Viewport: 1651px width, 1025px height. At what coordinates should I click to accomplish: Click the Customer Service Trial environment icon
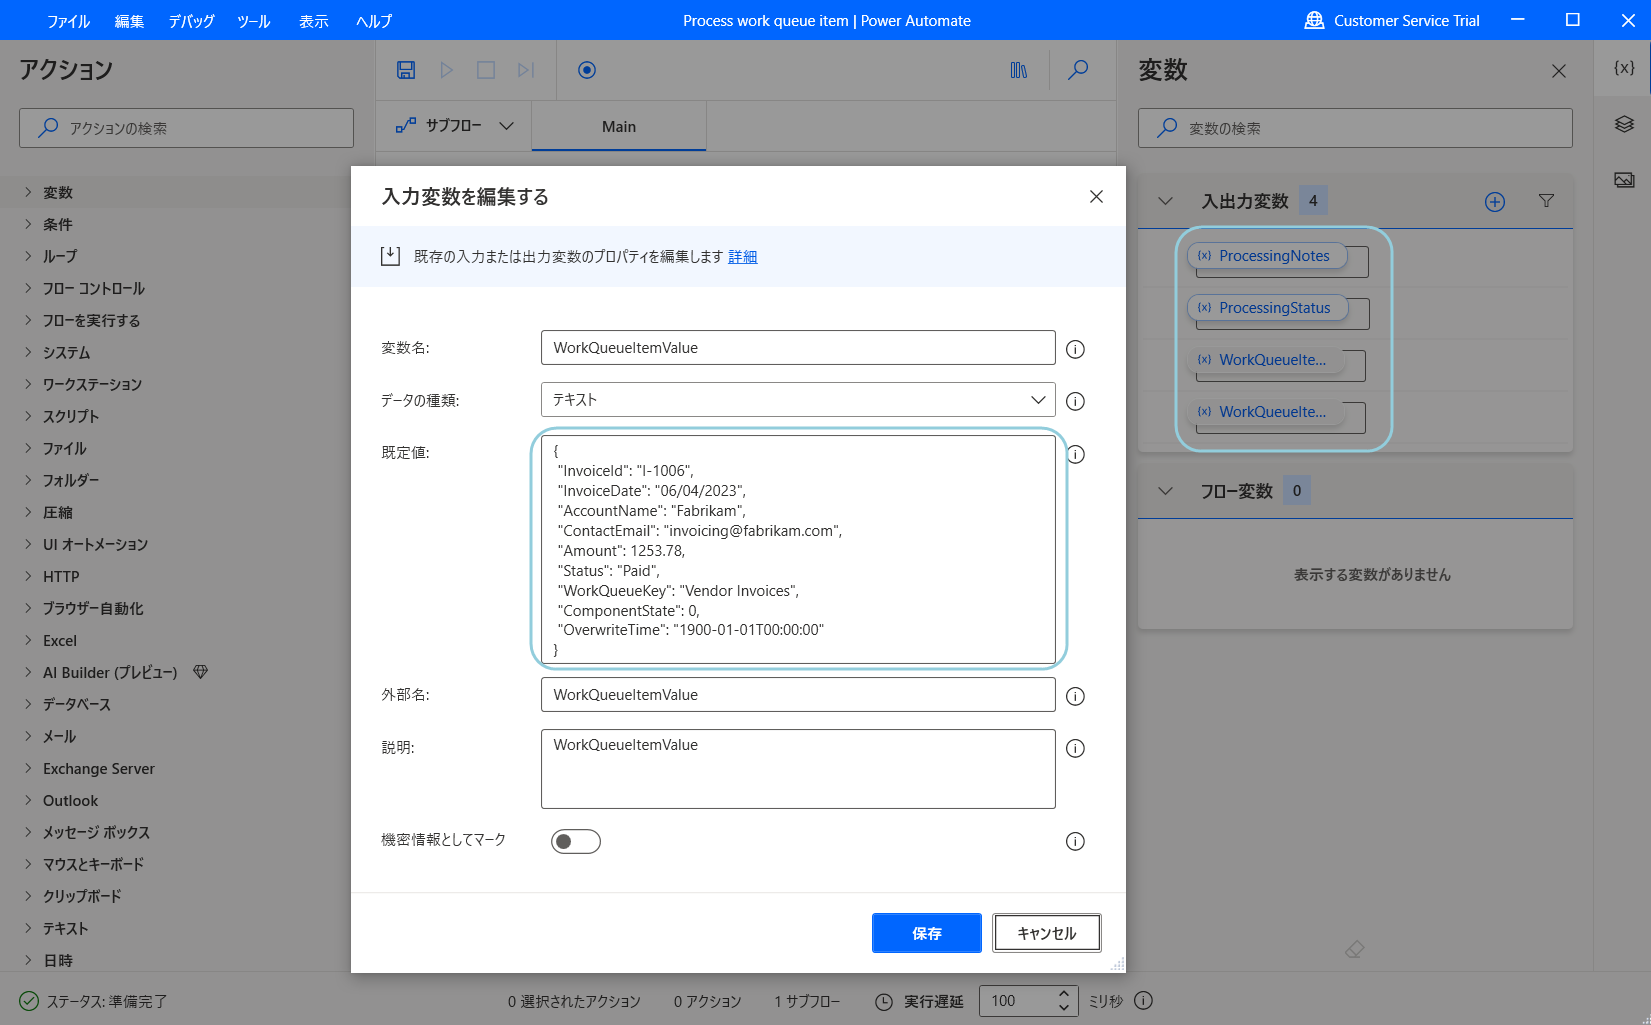click(1314, 20)
